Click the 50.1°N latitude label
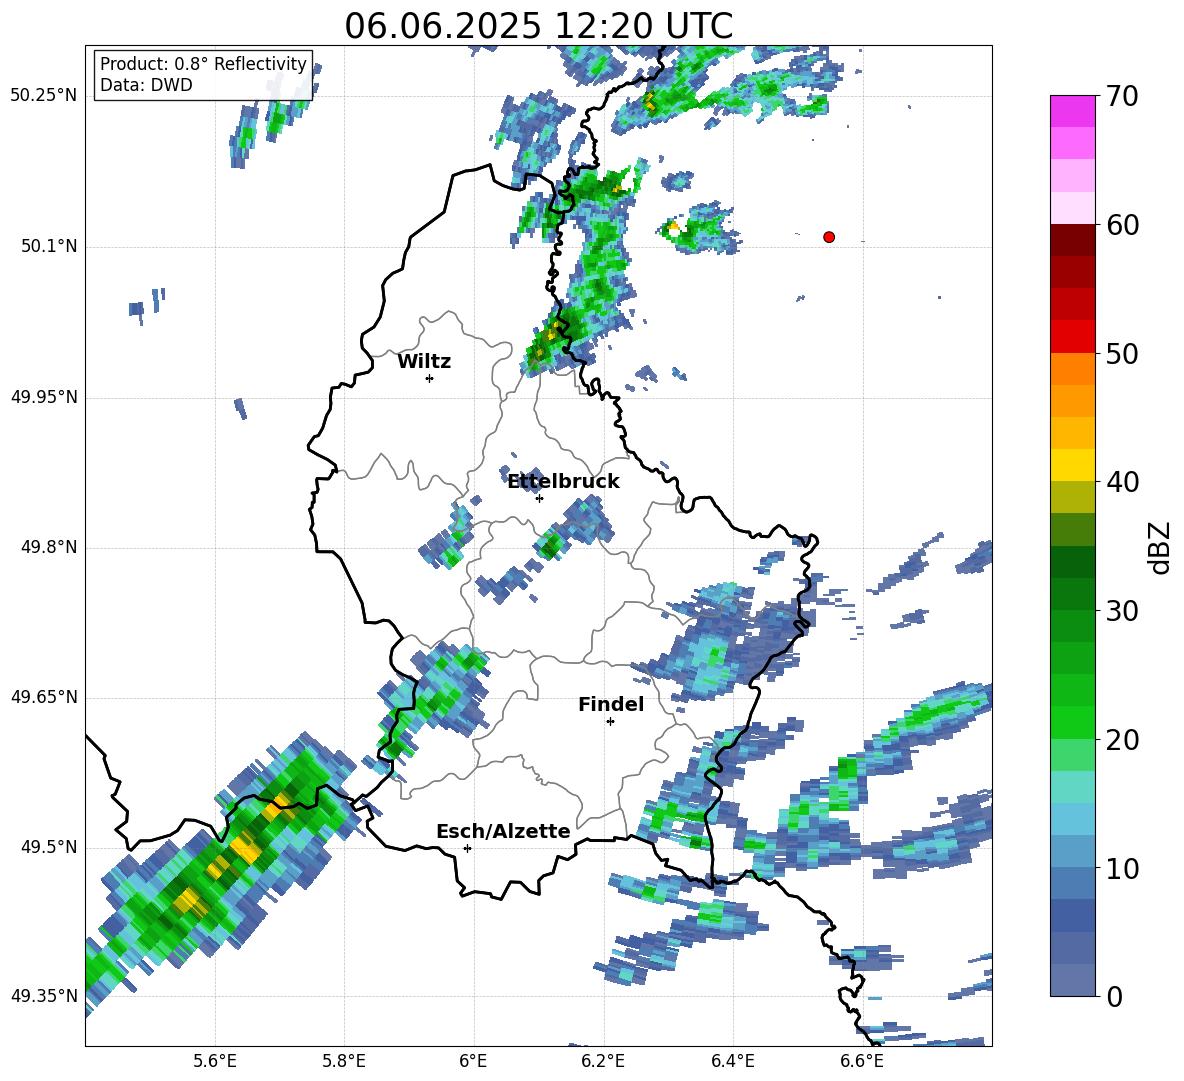1184x1081 pixels. pyautogui.click(x=49, y=247)
